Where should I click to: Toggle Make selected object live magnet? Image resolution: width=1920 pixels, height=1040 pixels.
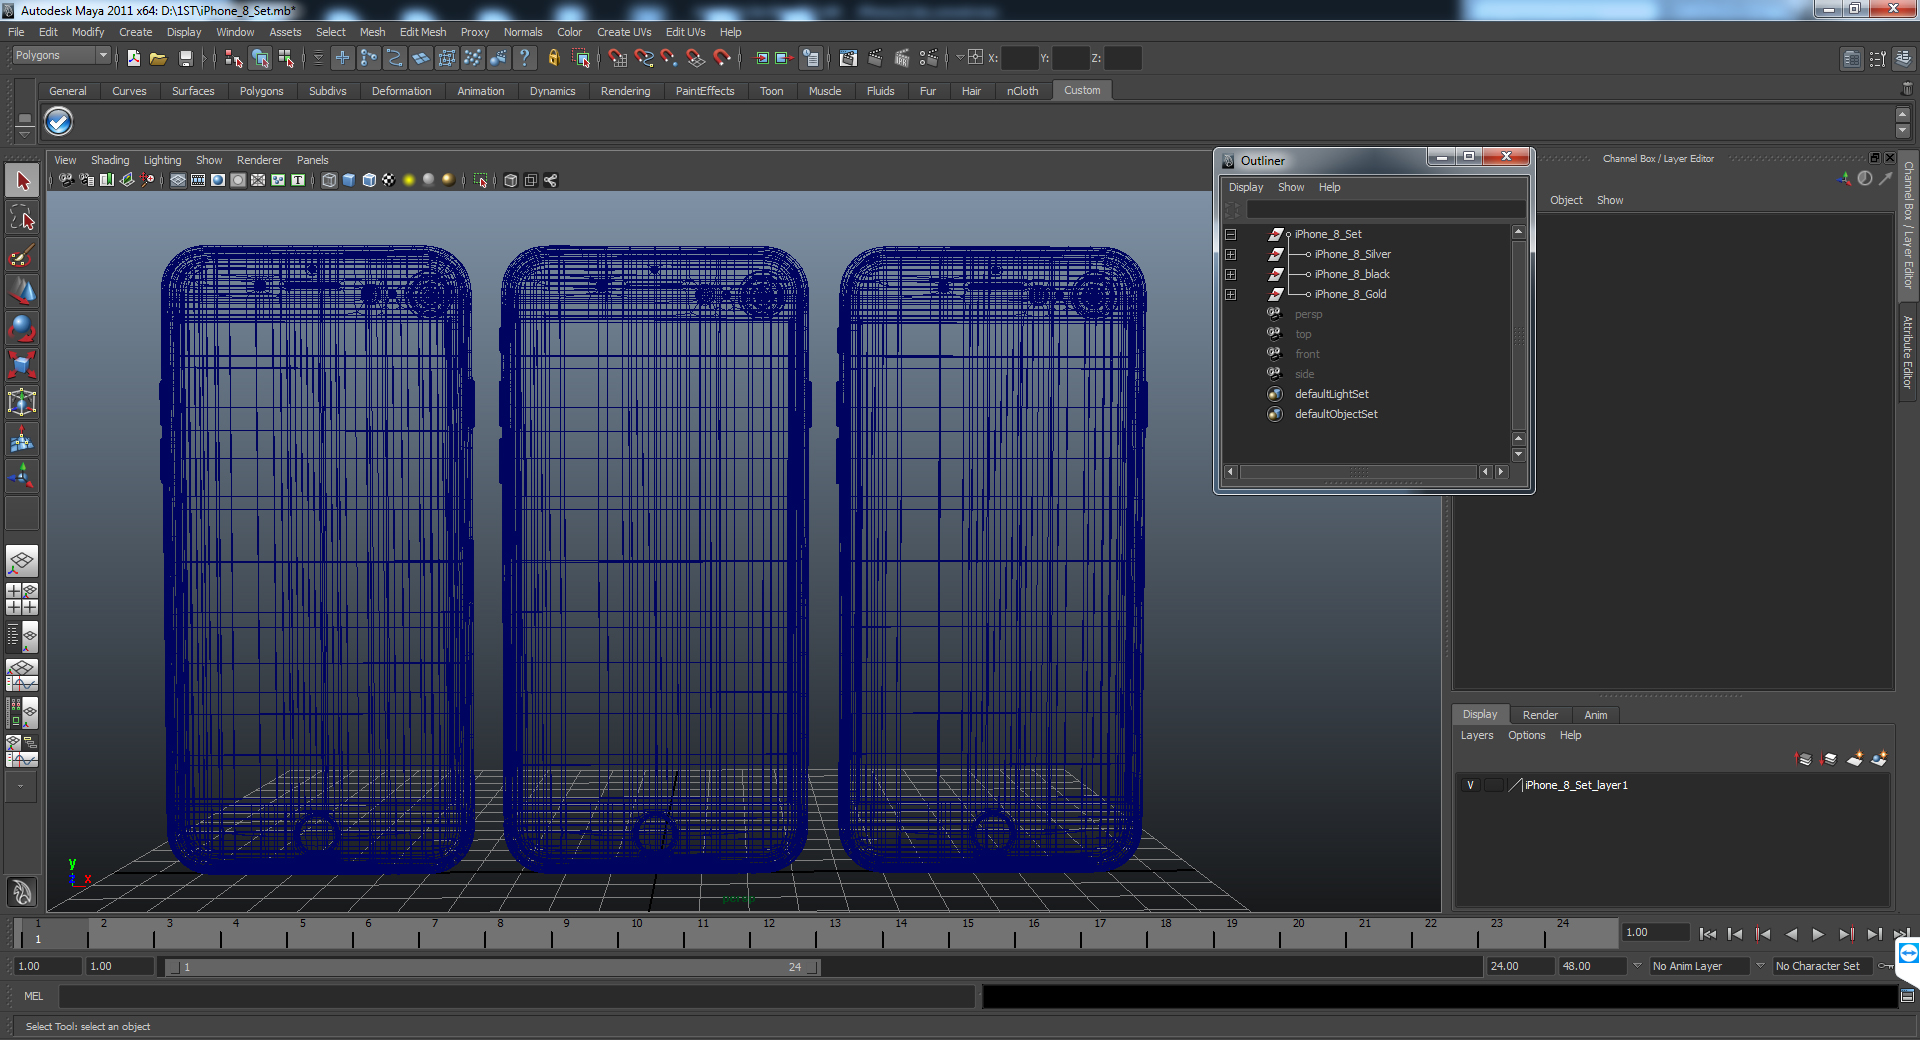tap(722, 58)
